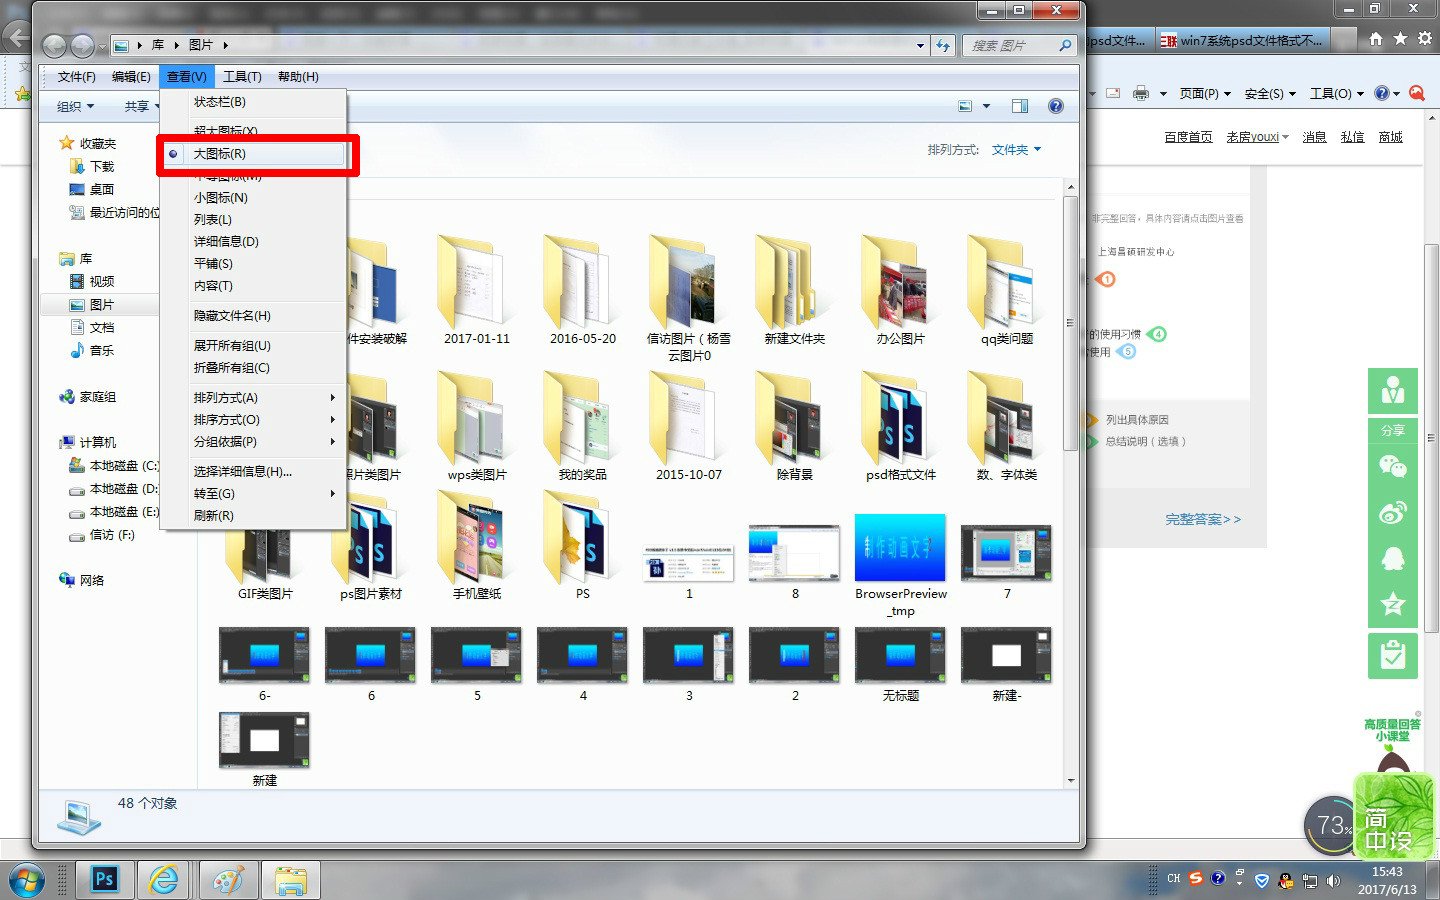Open Photoshop from the taskbar
This screenshot has height=900, width=1440.
click(x=104, y=879)
